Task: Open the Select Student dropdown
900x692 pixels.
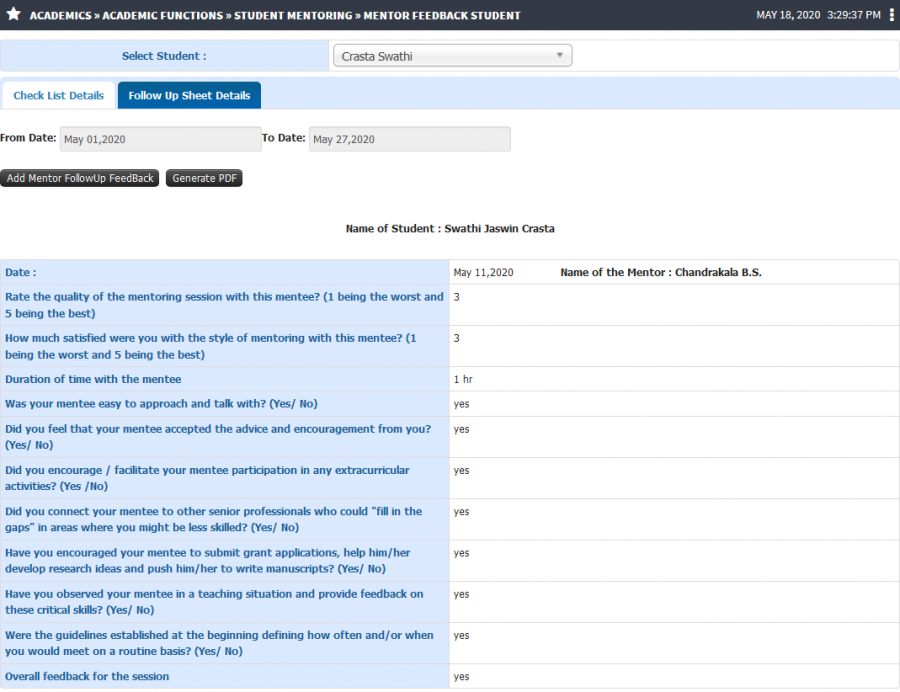Action: (x=452, y=56)
